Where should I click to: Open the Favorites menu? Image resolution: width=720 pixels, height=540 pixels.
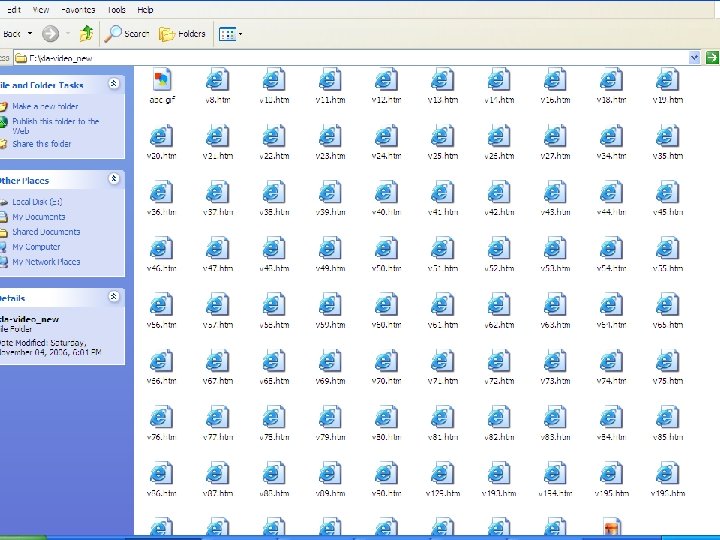pyautogui.click(x=78, y=10)
